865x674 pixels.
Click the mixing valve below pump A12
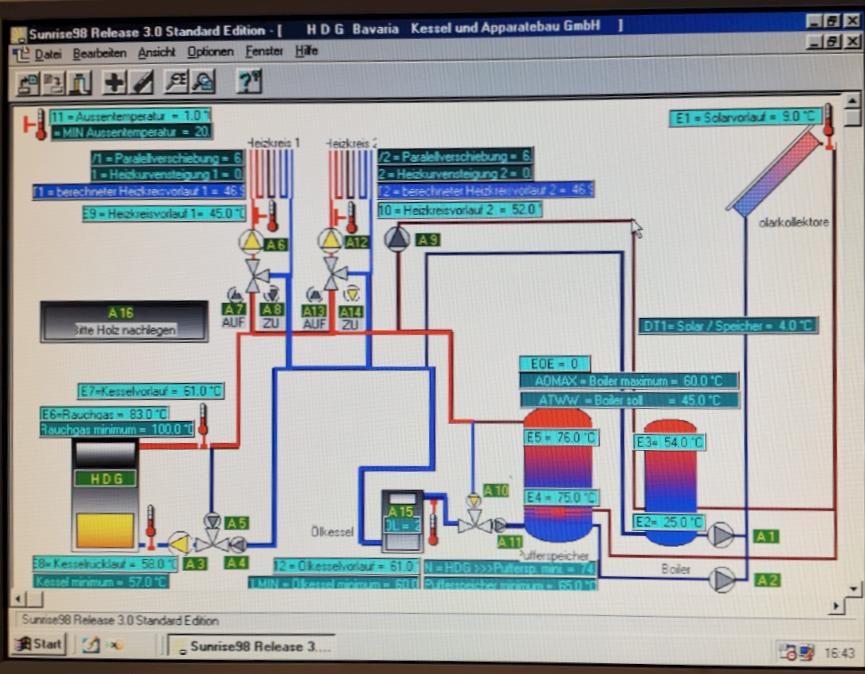pos(334,273)
